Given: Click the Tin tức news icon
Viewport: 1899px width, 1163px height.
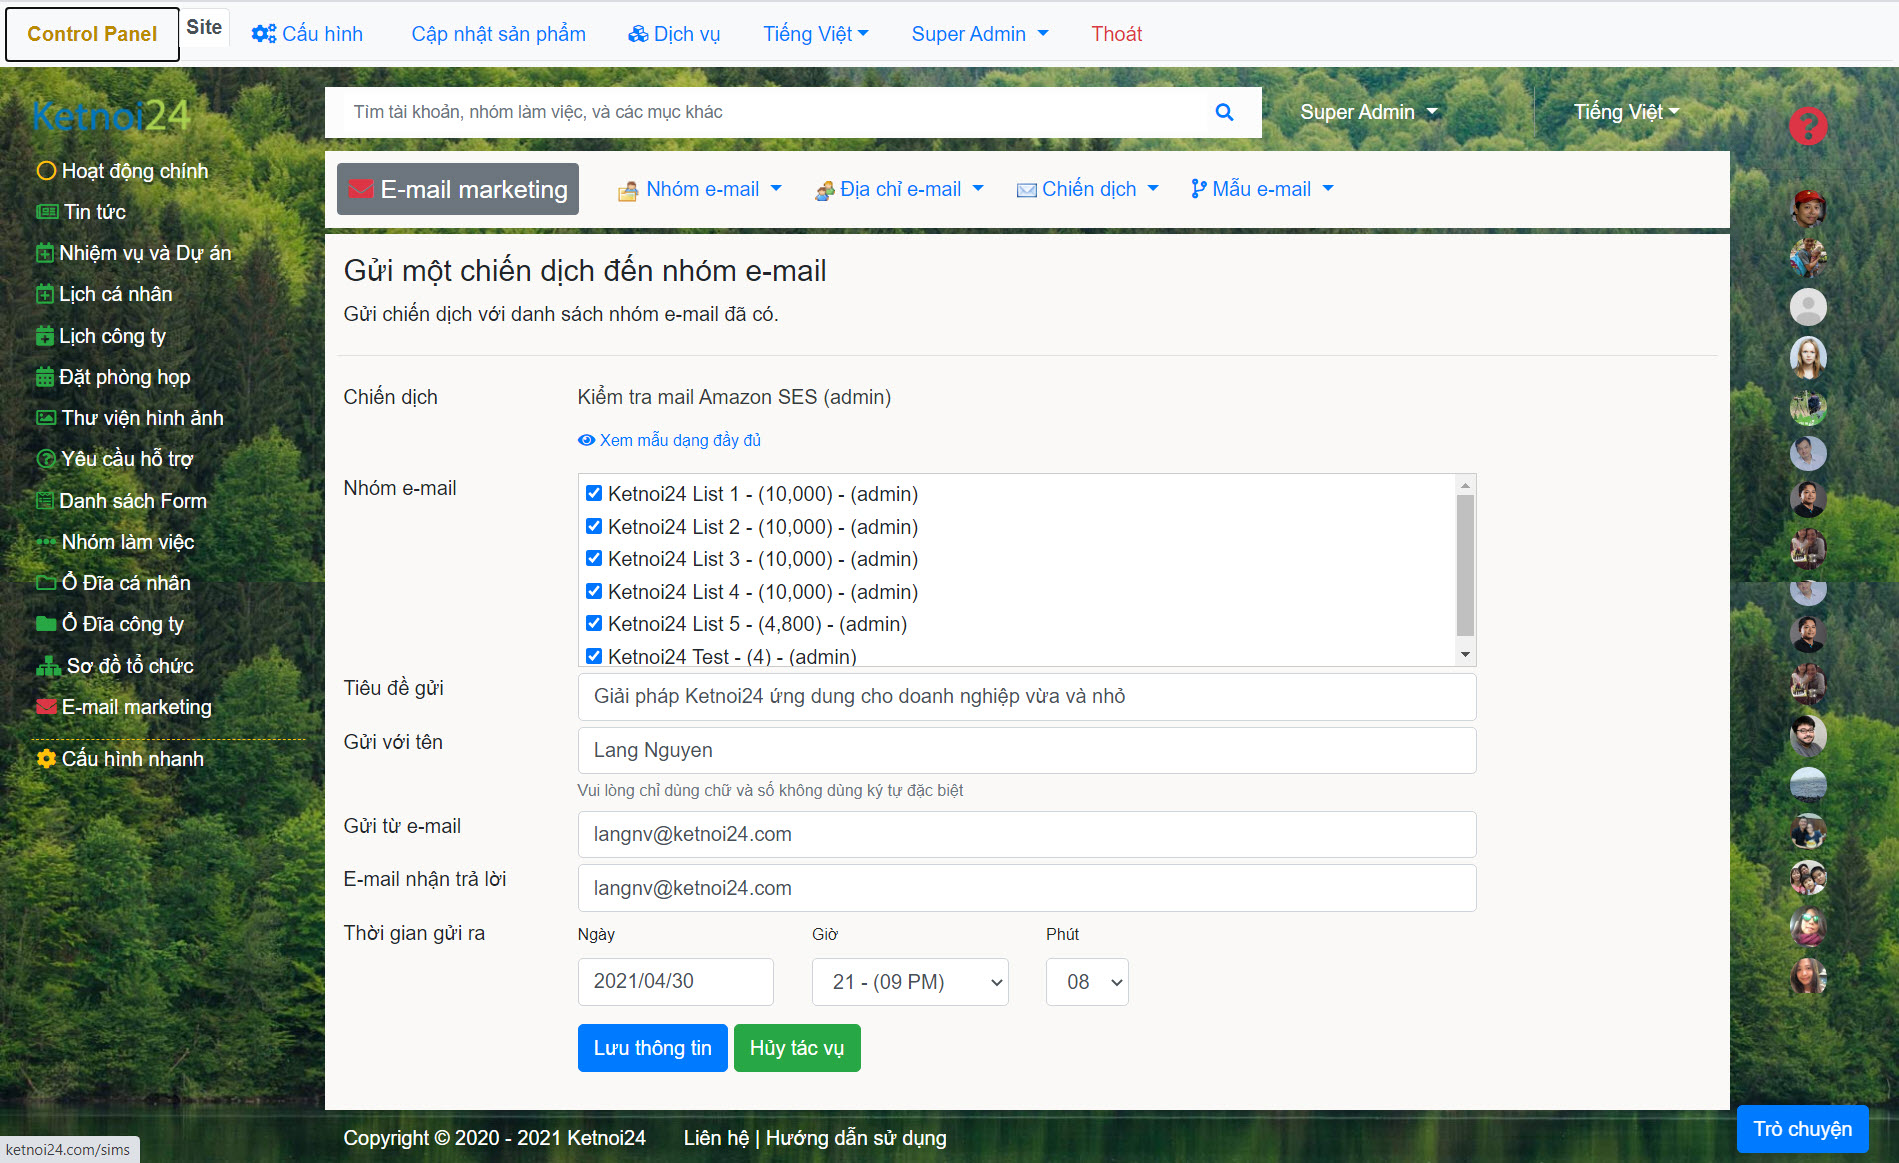Looking at the screenshot, I should click(47, 212).
